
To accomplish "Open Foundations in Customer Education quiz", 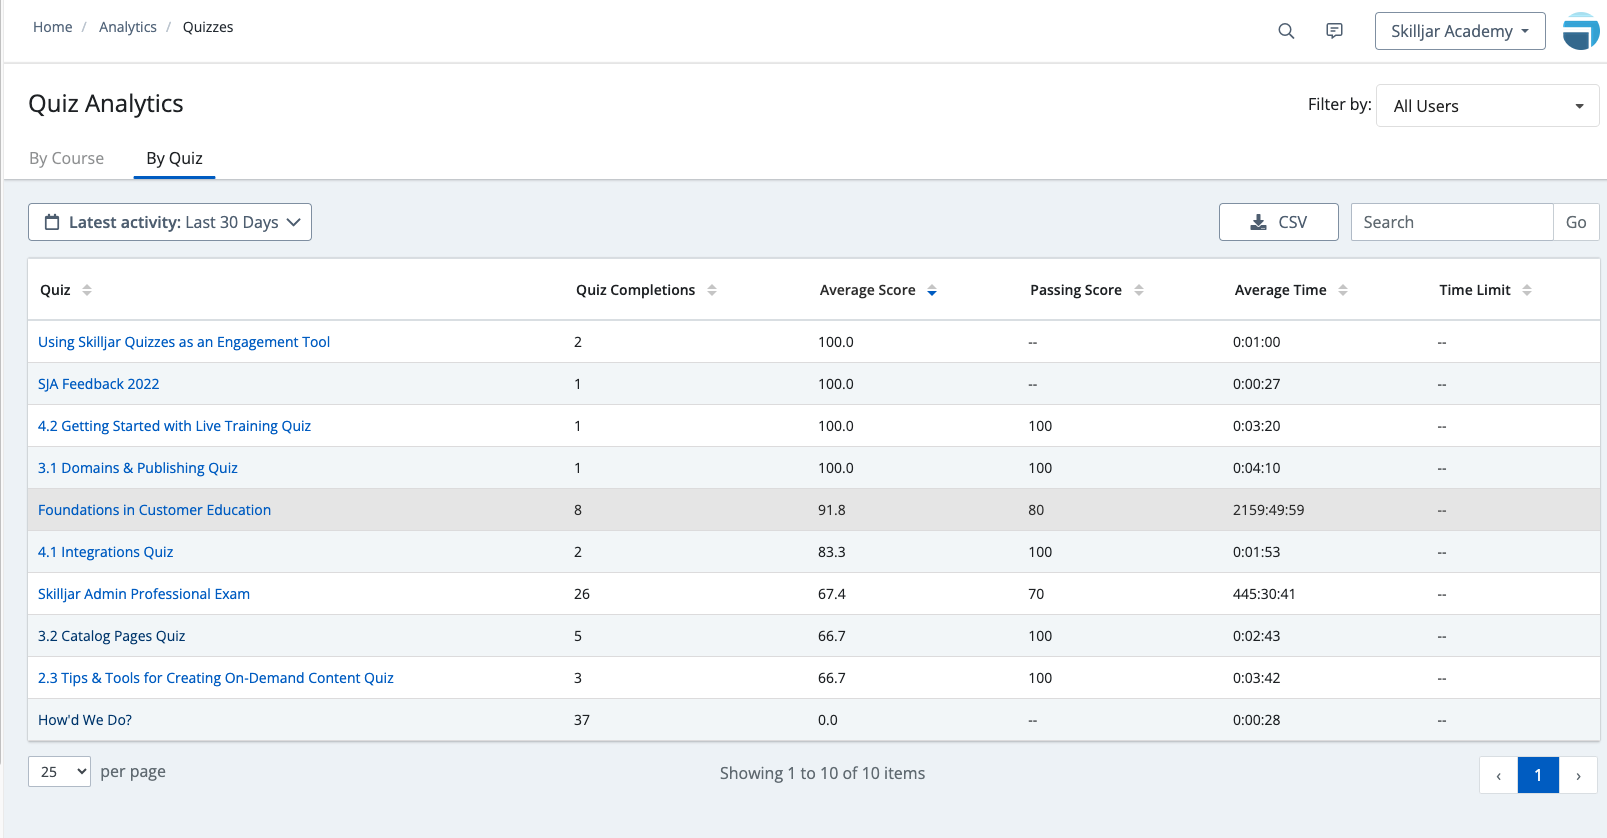I will (x=154, y=510).
